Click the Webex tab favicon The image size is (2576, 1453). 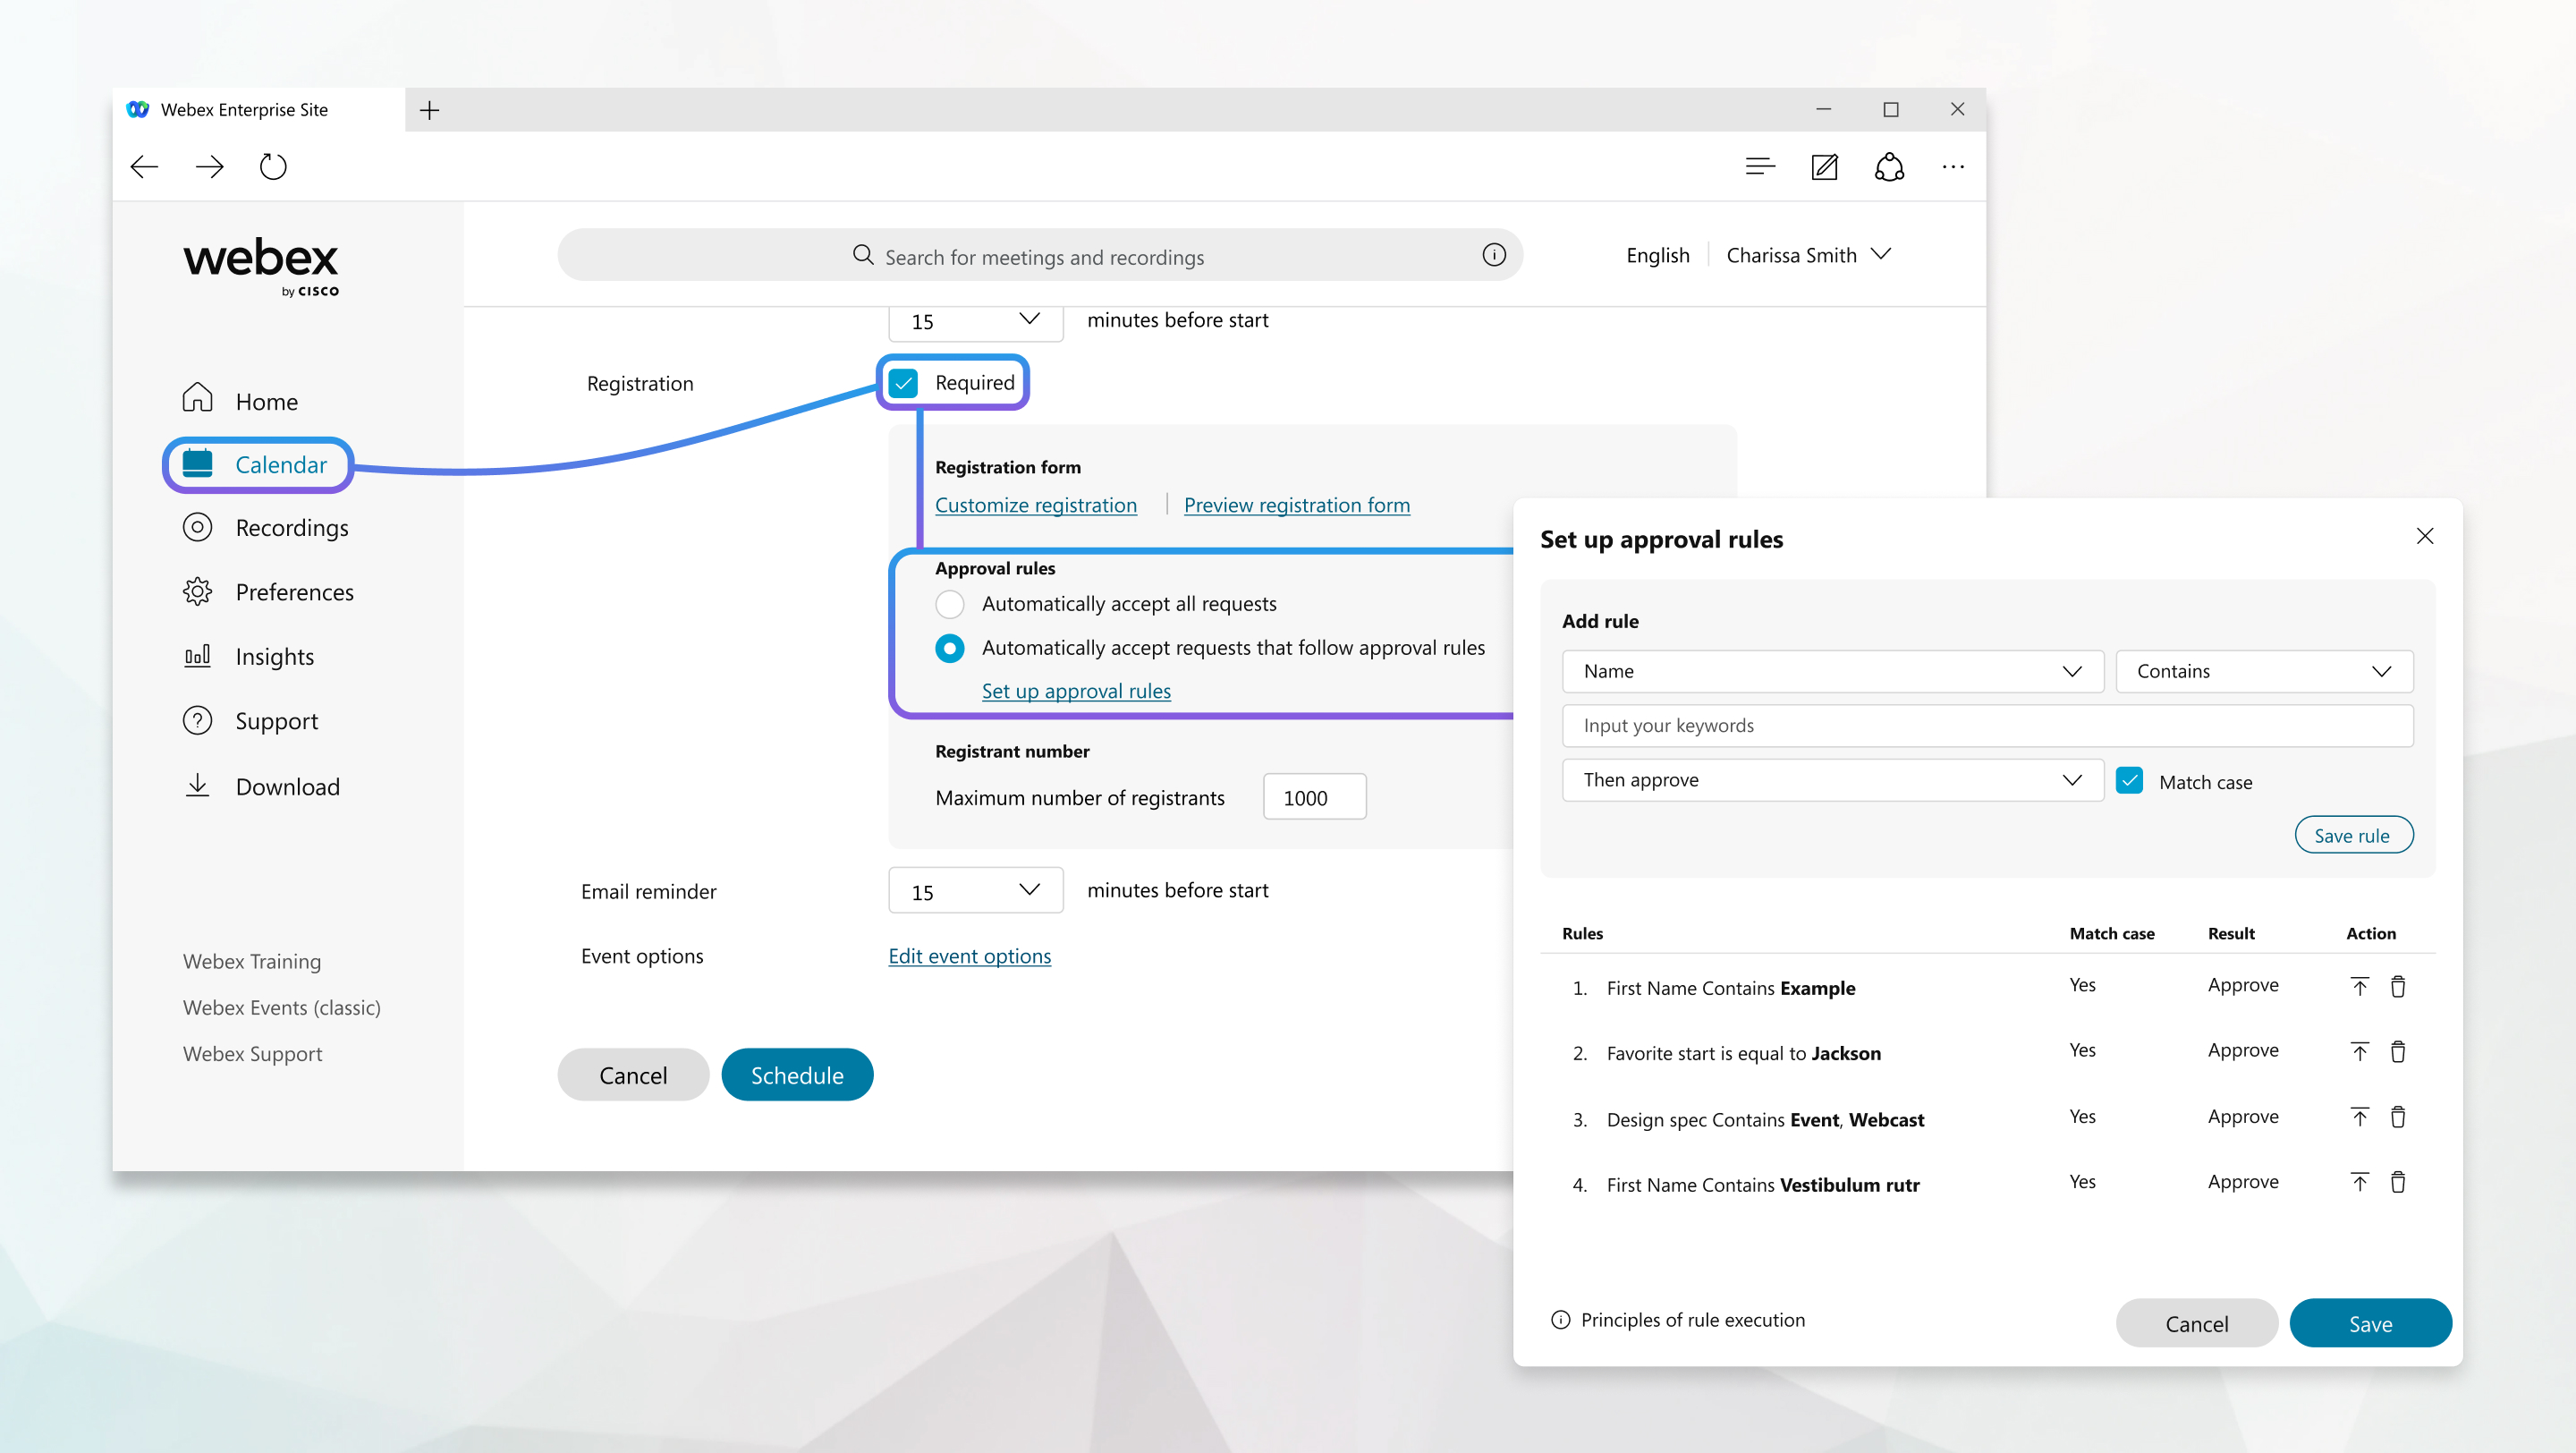(138, 109)
